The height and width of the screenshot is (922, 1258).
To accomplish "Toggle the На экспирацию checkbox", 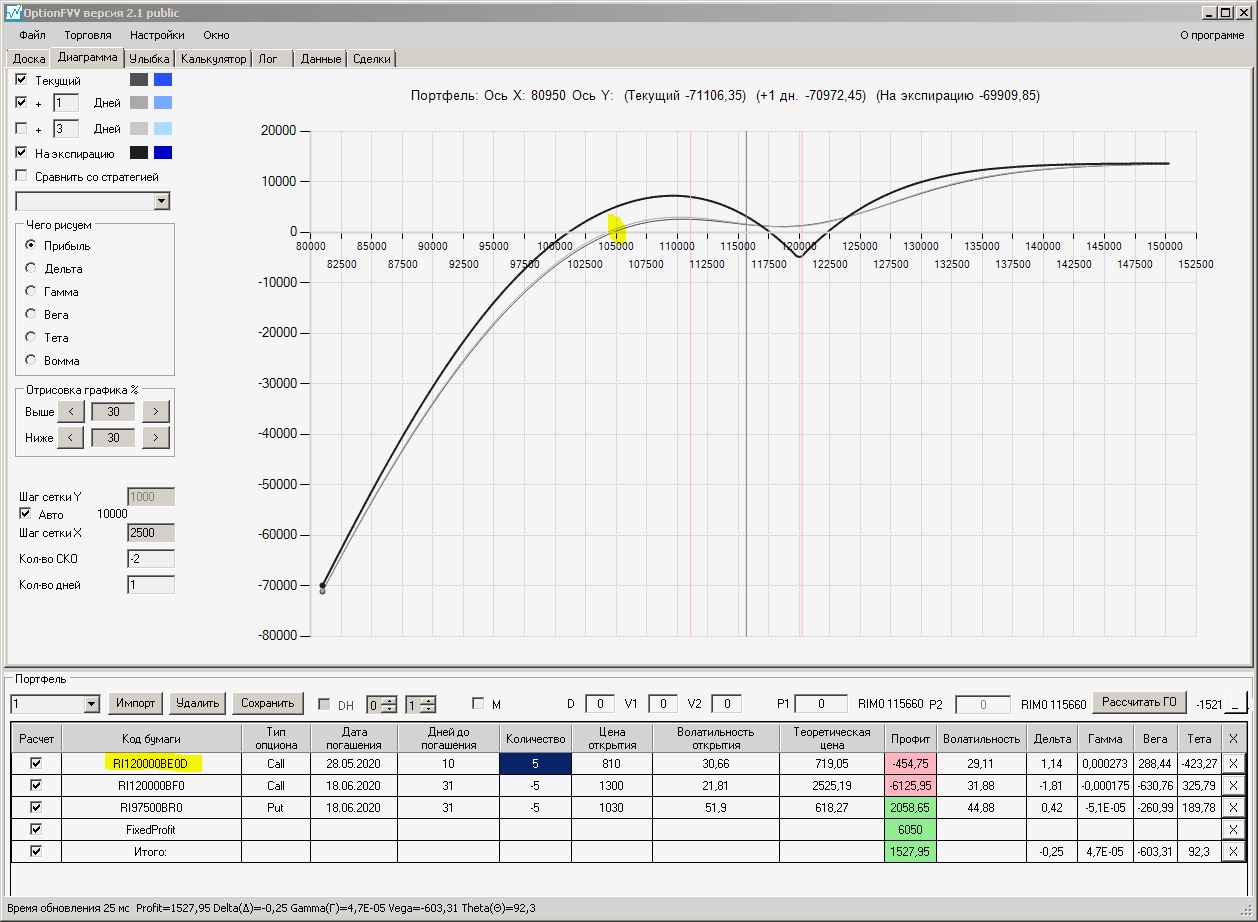I will coord(22,153).
